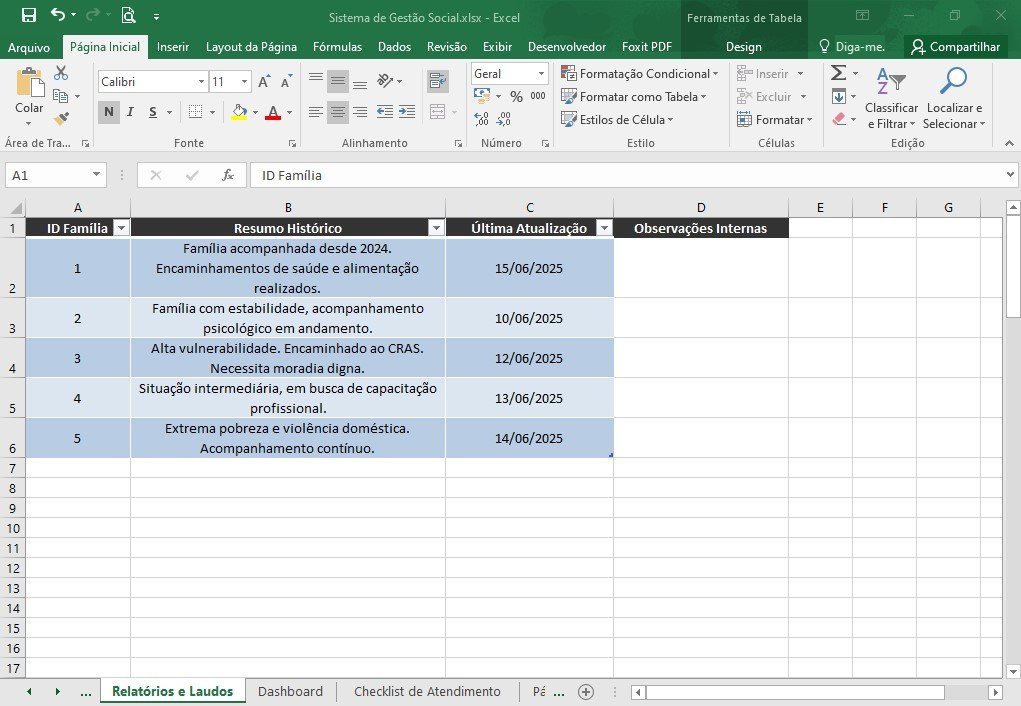Open Formatar cells menu

point(774,120)
